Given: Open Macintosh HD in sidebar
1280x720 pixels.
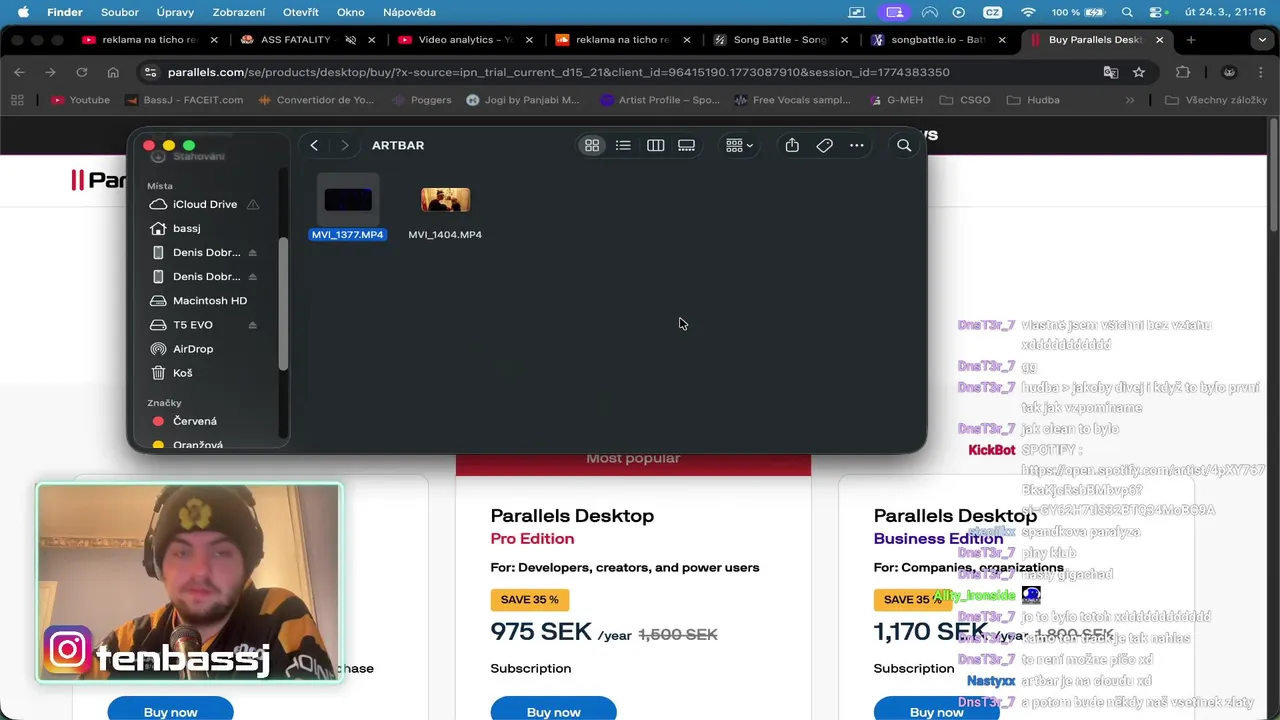Looking at the screenshot, I should click(209, 300).
